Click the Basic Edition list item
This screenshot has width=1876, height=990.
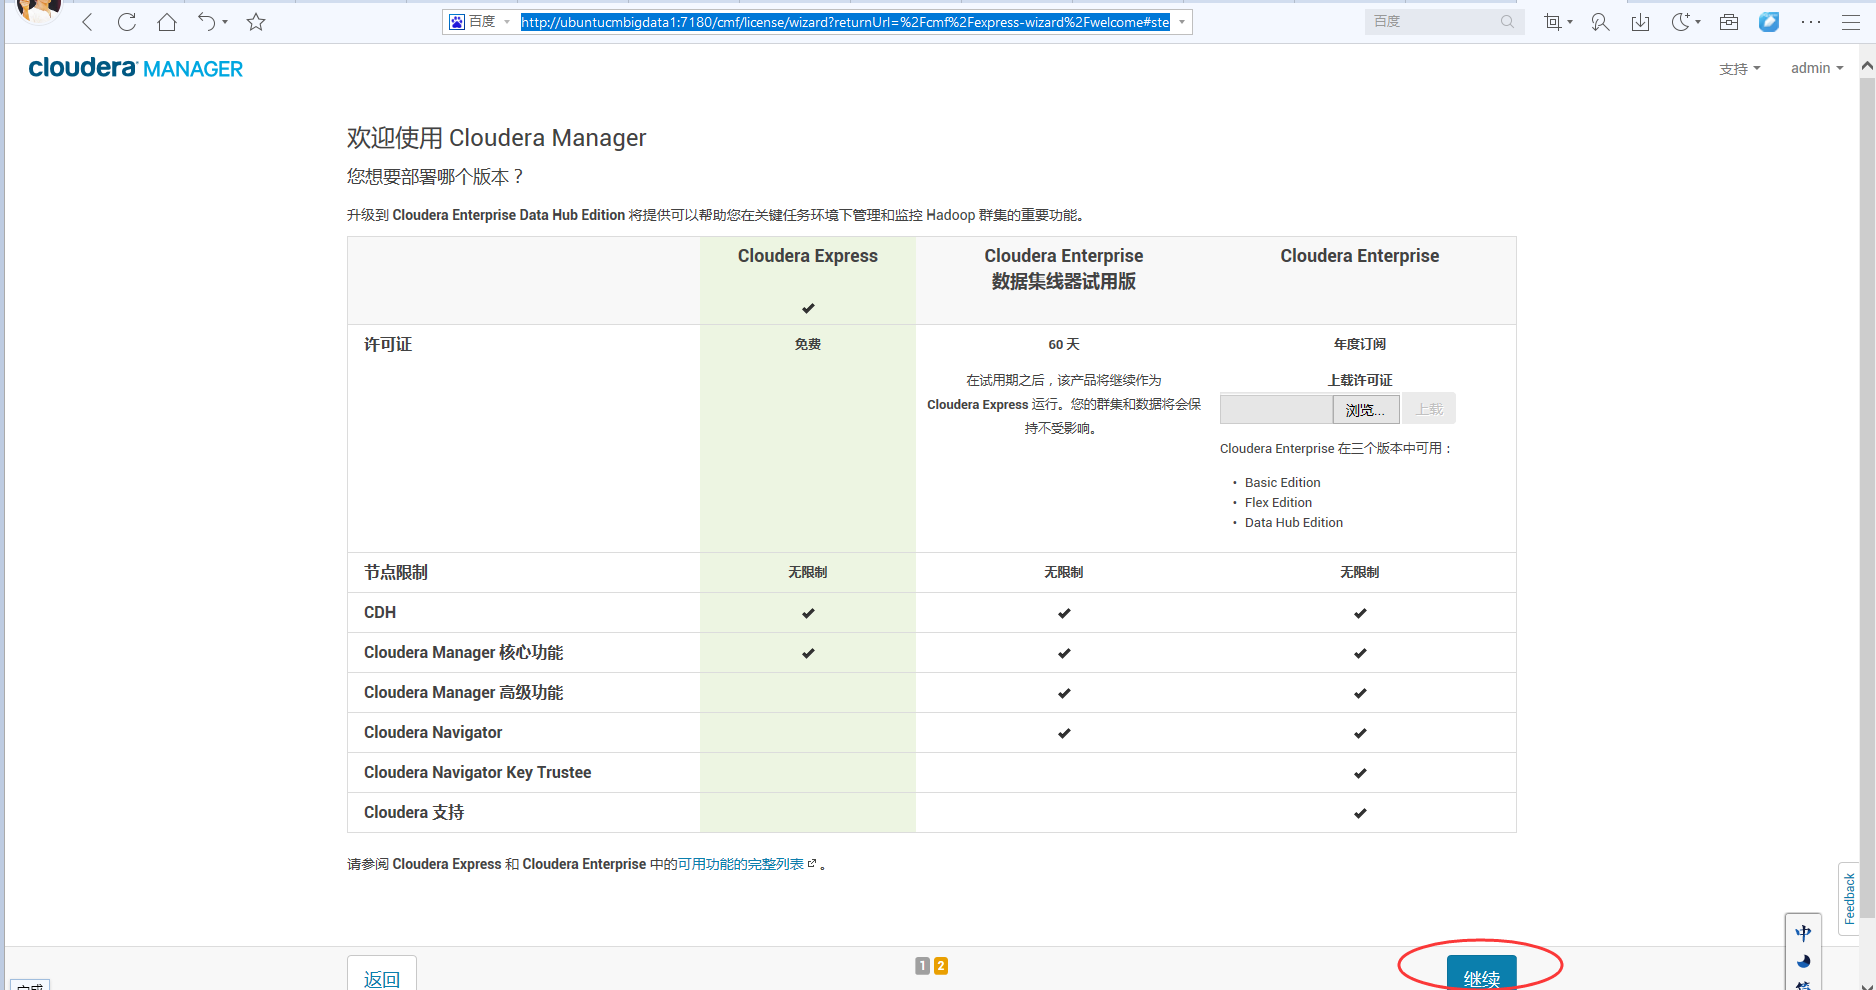[x=1283, y=482]
